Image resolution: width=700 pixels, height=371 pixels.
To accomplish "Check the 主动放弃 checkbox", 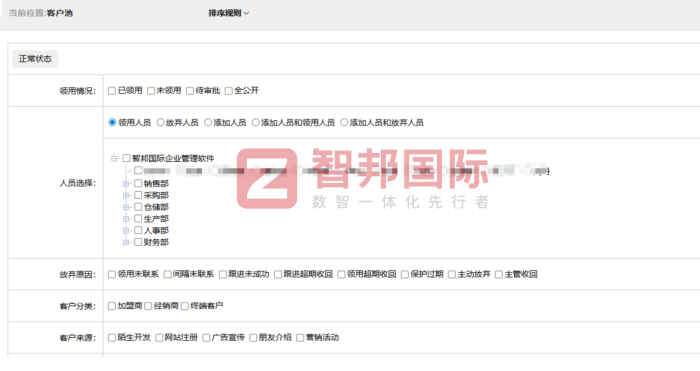I will coord(452,274).
